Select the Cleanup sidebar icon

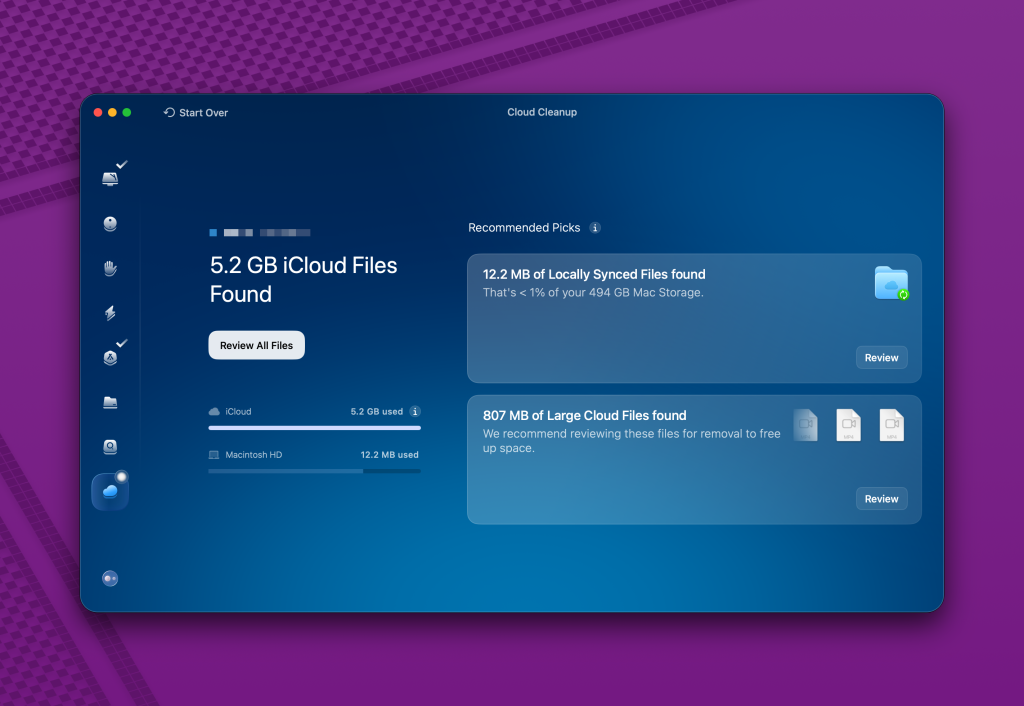click(110, 223)
